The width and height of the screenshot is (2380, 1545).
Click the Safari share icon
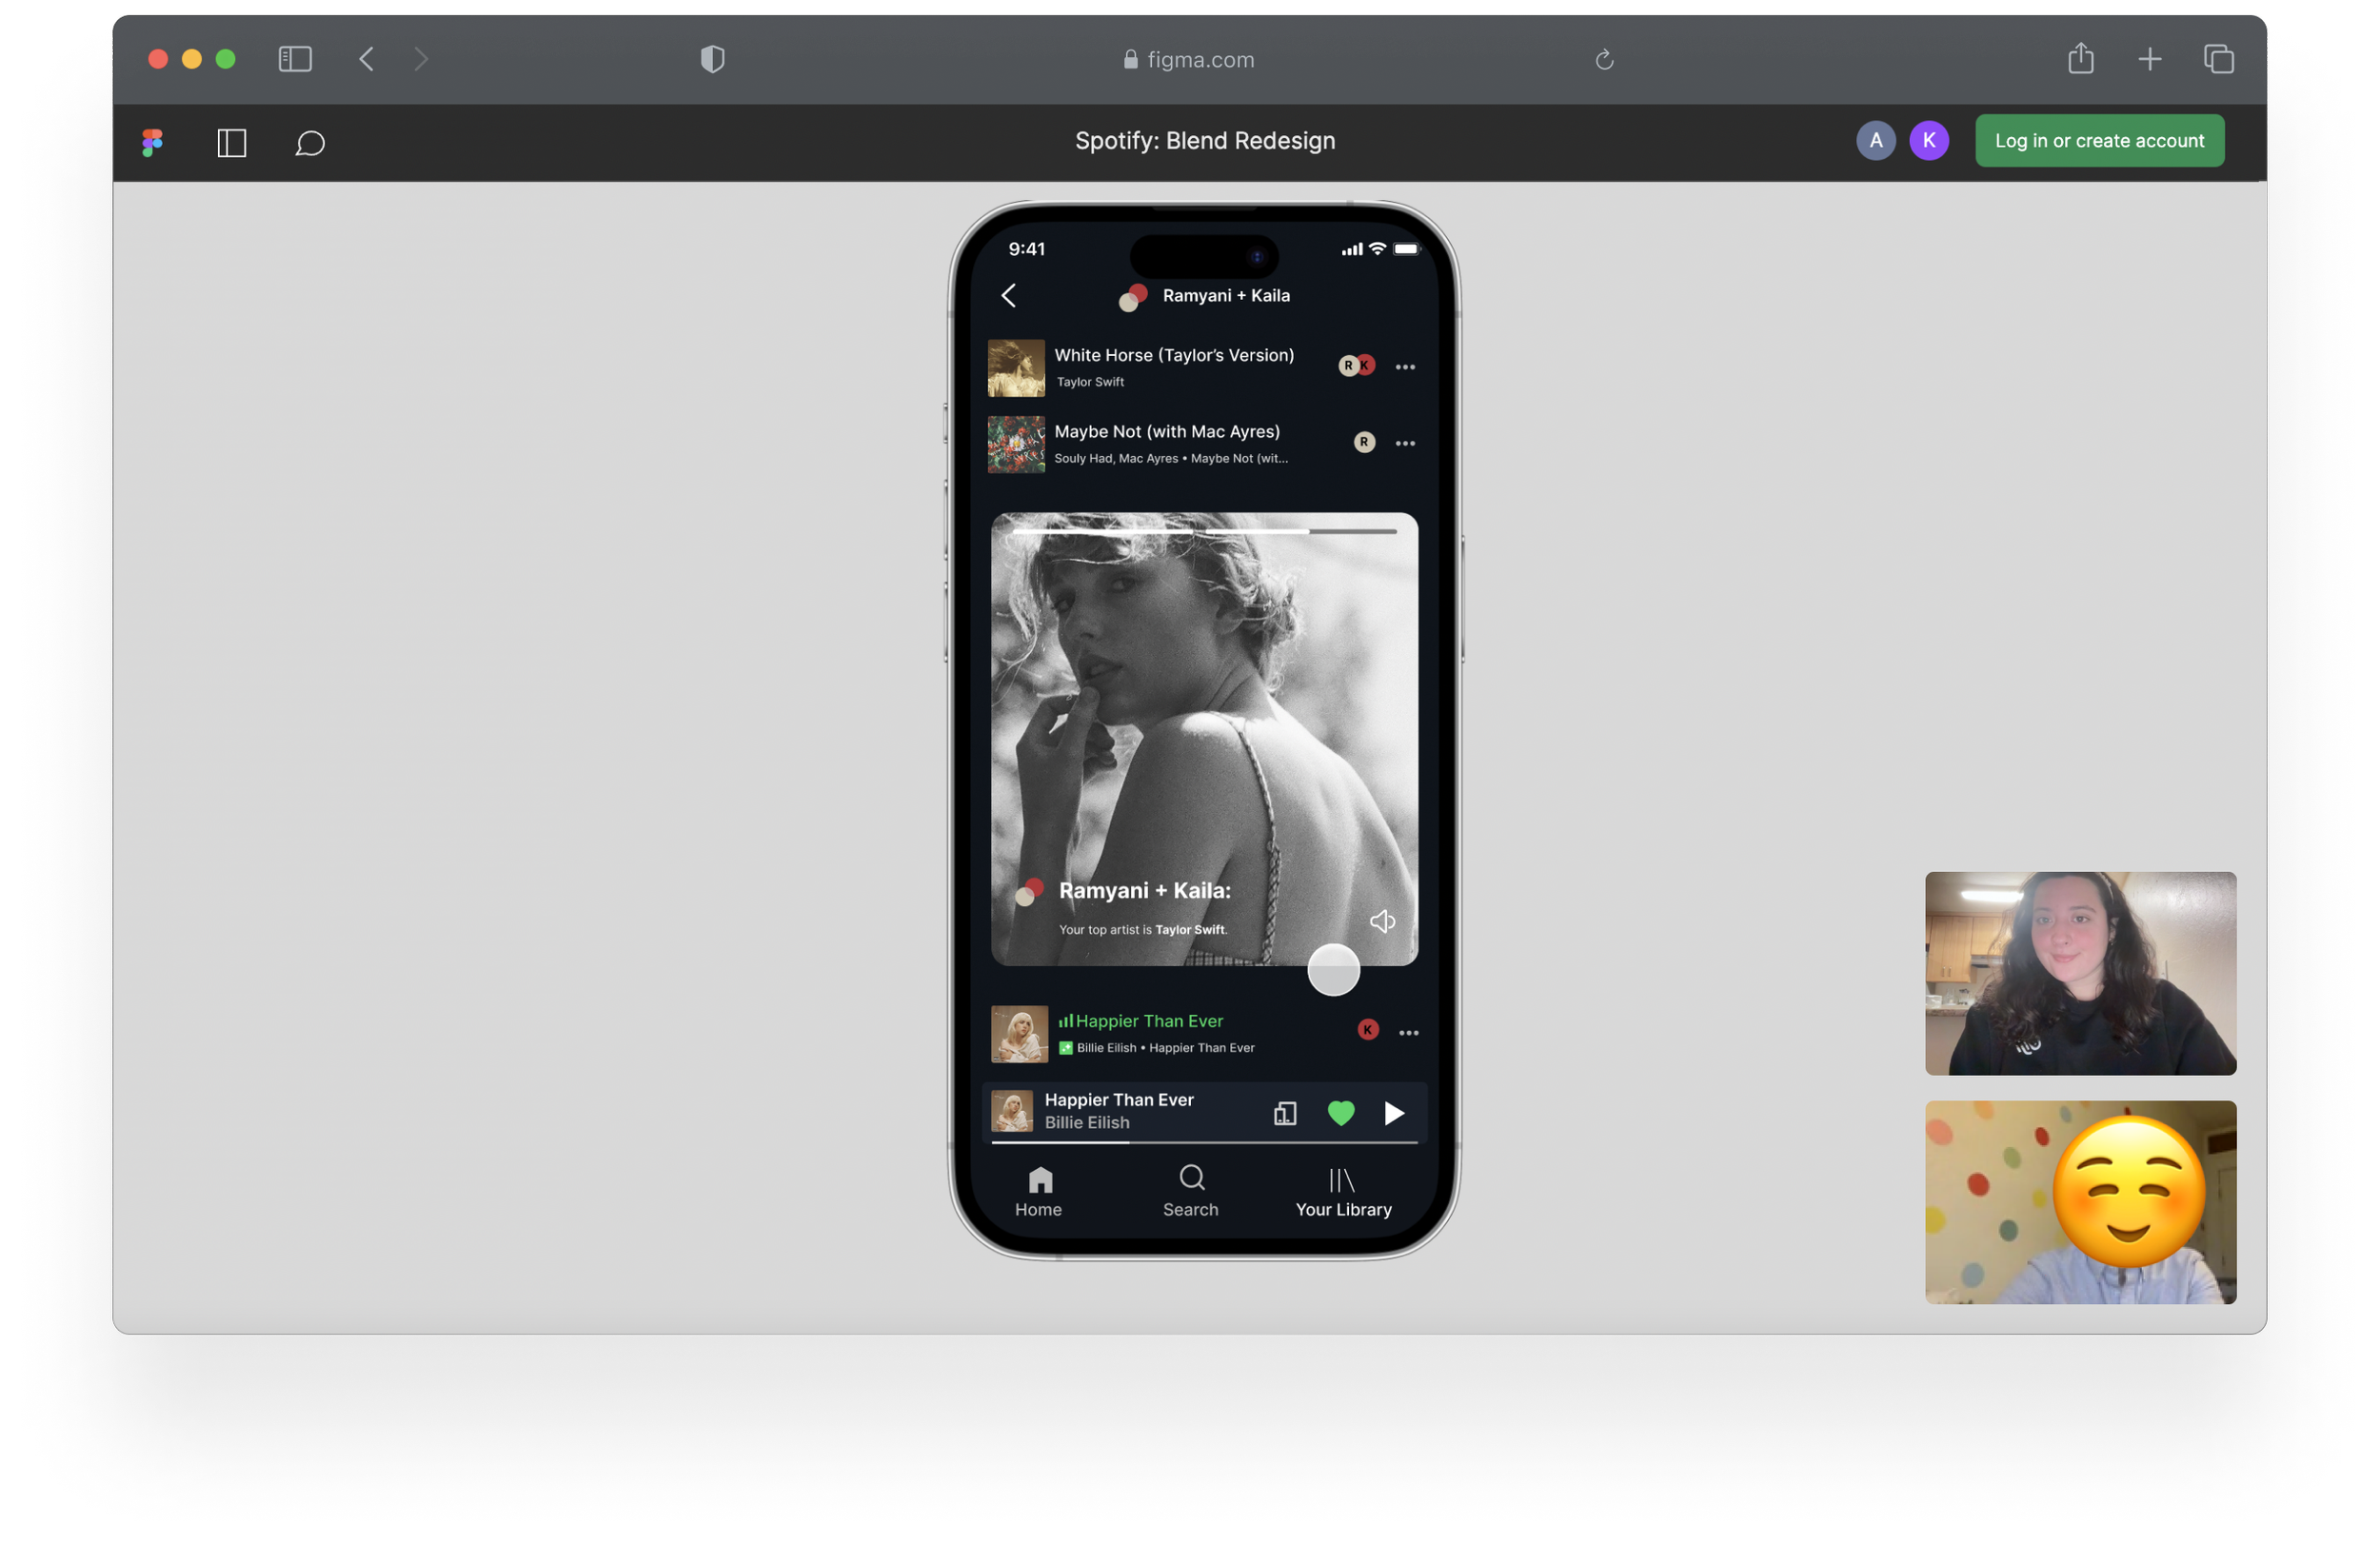2080,59
